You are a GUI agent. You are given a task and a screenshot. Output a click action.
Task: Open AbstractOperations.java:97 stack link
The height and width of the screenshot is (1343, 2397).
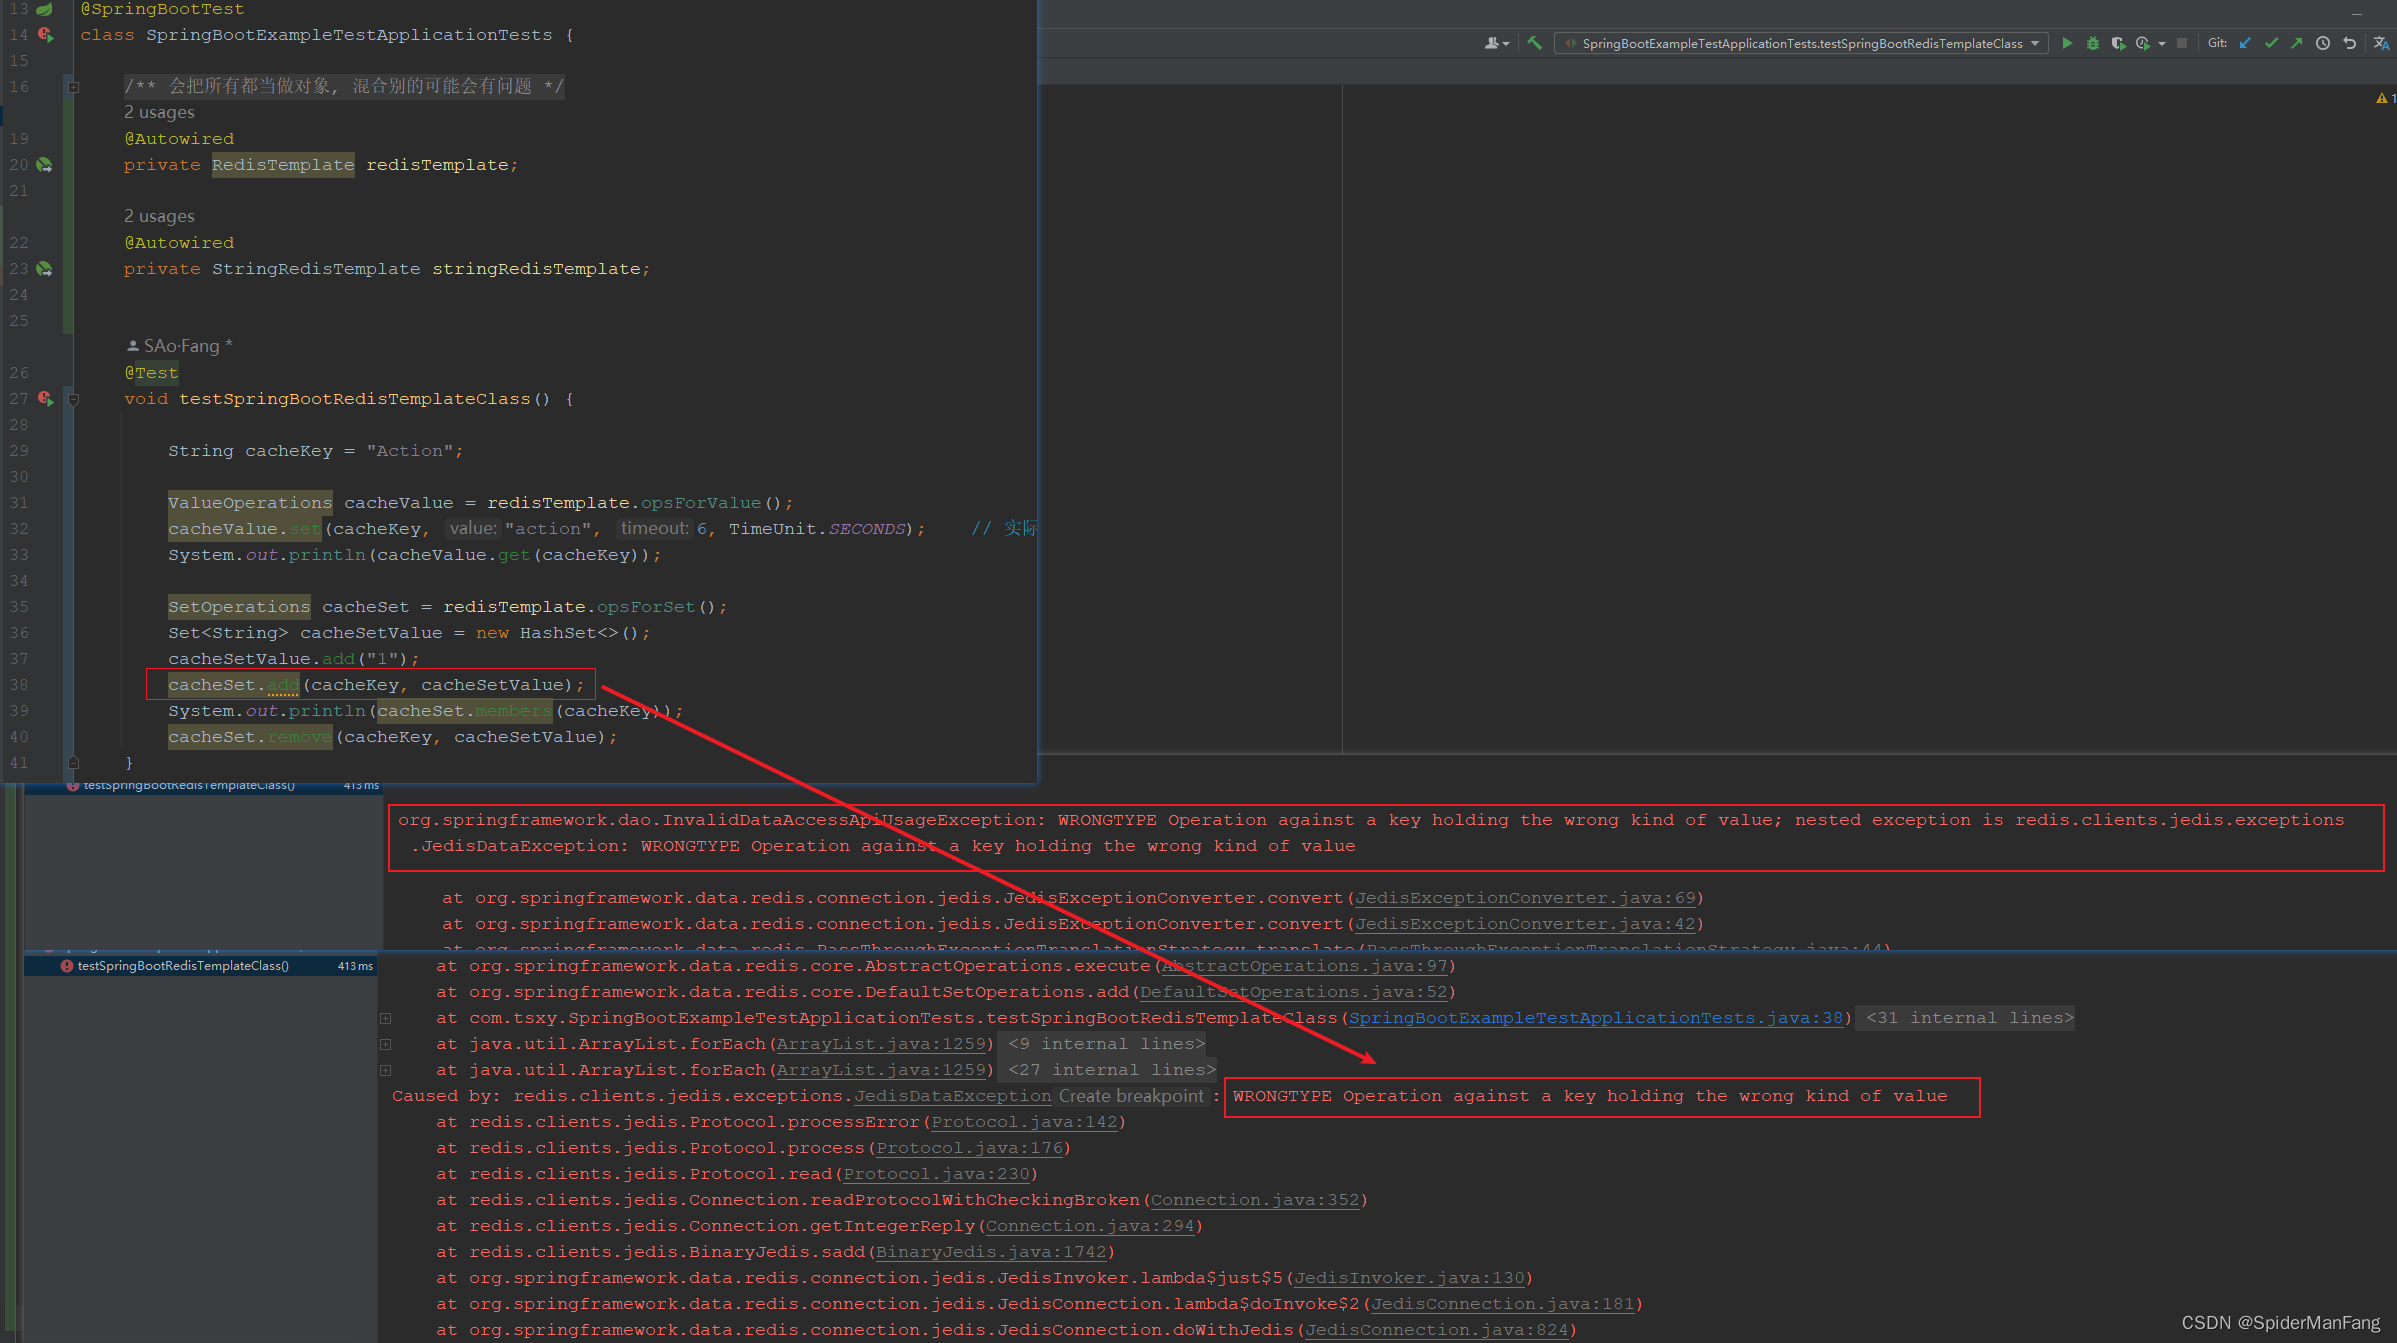1304,966
